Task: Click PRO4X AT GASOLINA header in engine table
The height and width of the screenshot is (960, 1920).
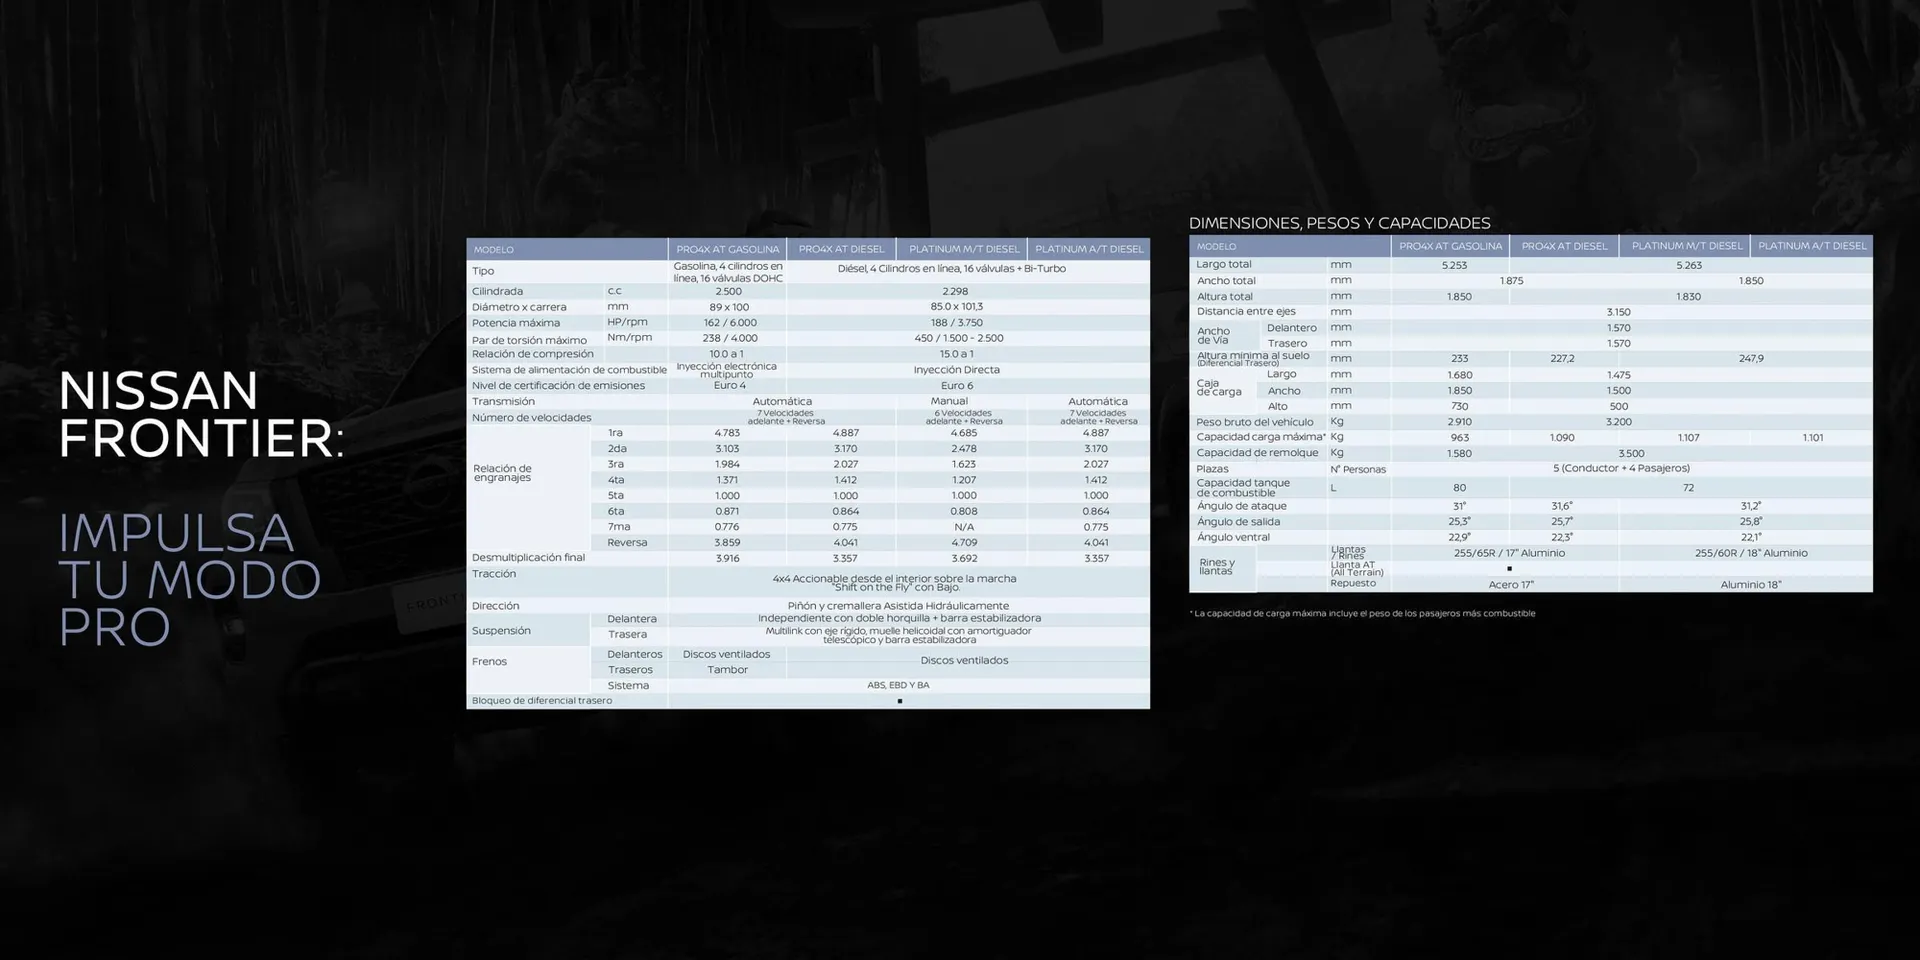Action: tap(727, 250)
